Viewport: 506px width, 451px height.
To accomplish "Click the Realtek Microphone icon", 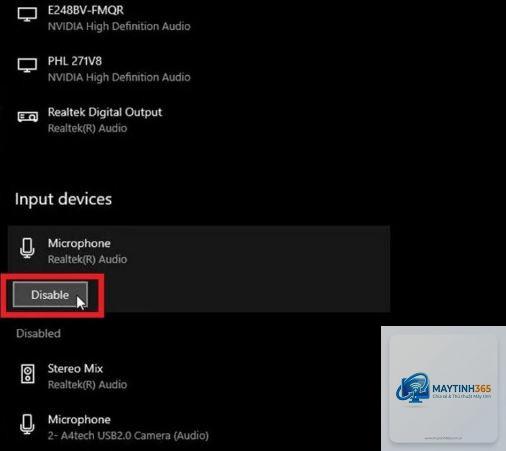I will [27, 248].
